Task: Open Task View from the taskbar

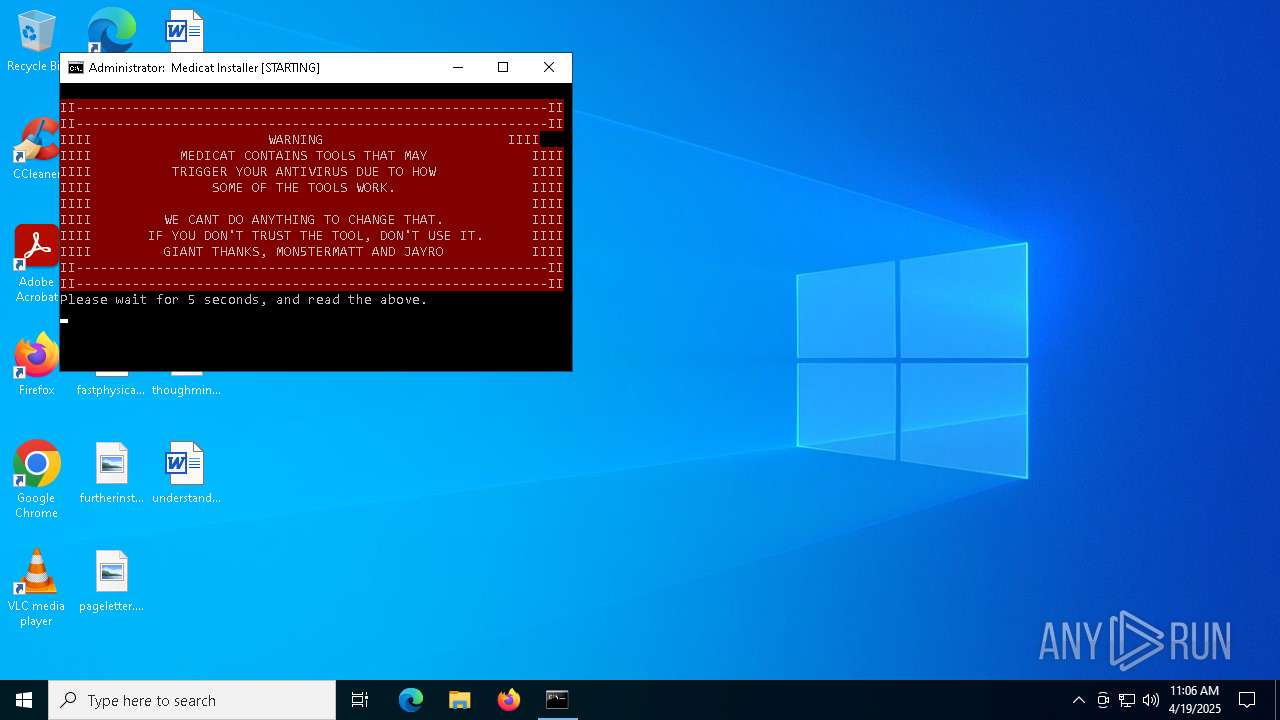Action: 360,700
